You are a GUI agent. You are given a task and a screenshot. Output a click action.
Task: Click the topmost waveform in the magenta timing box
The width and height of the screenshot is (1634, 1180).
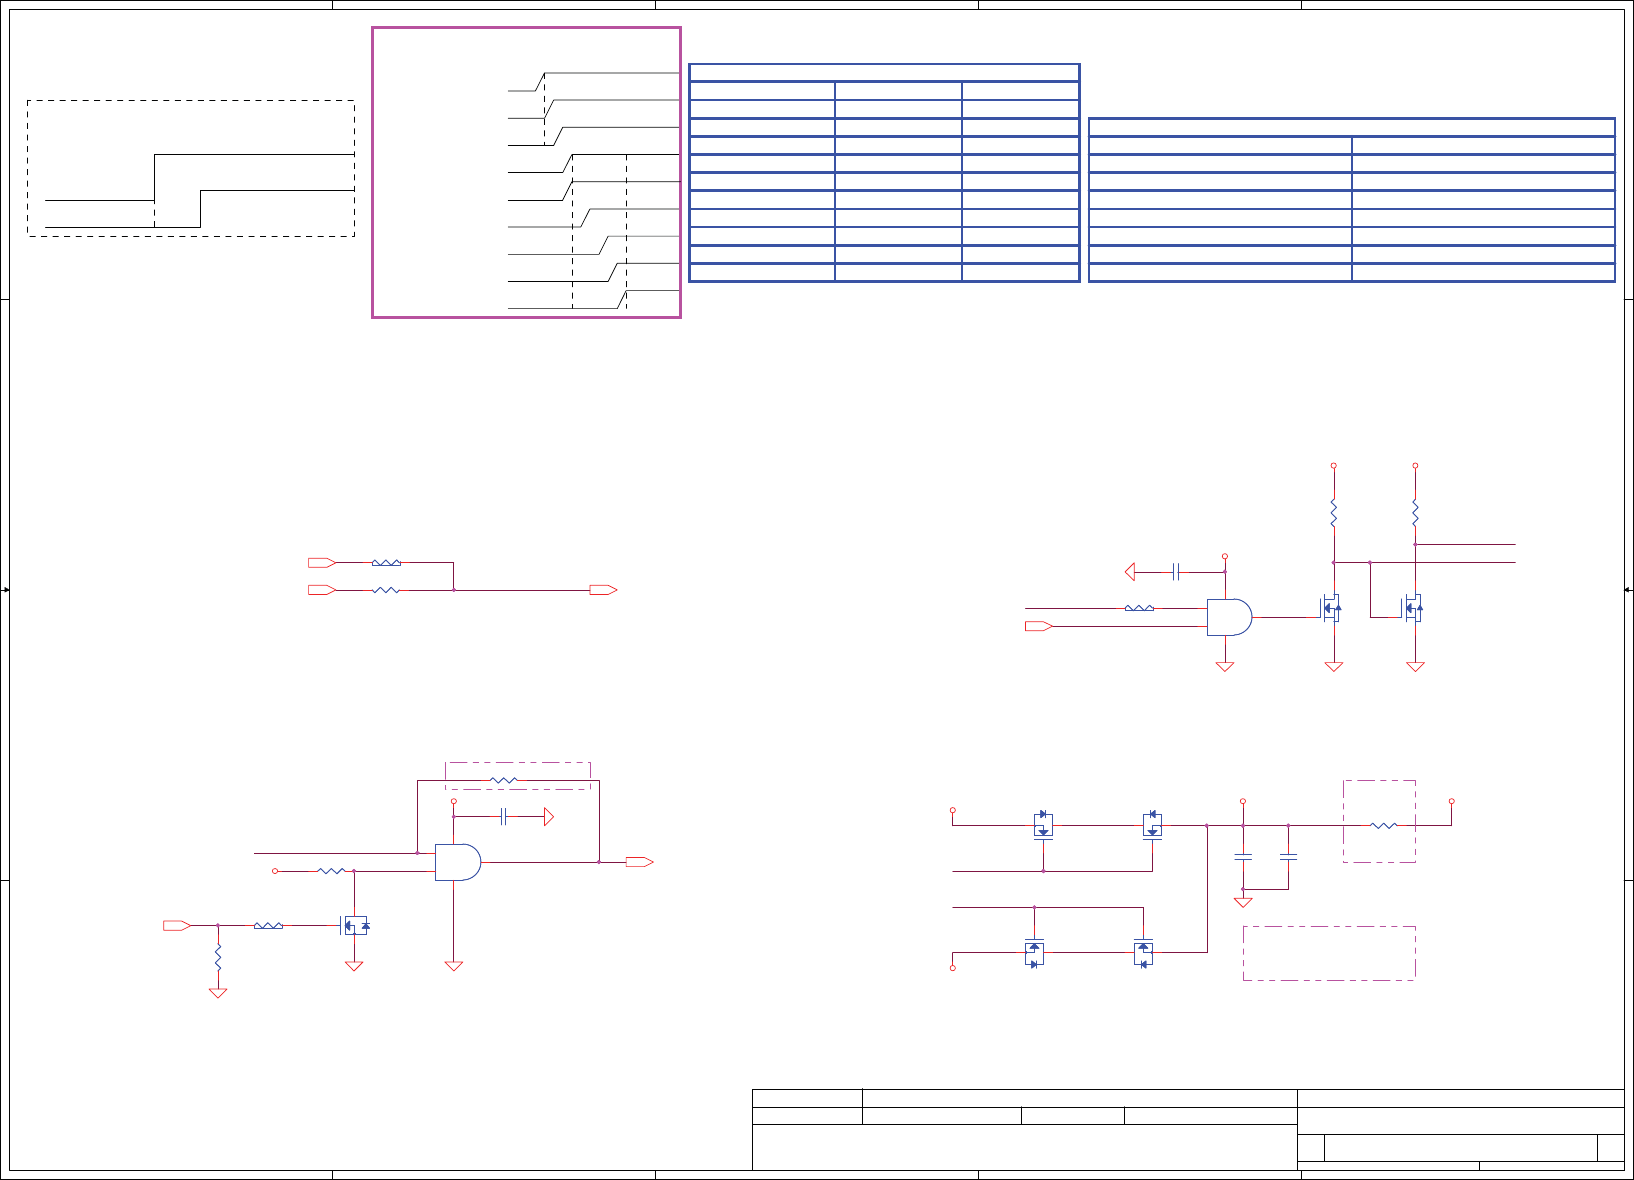tap(594, 81)
